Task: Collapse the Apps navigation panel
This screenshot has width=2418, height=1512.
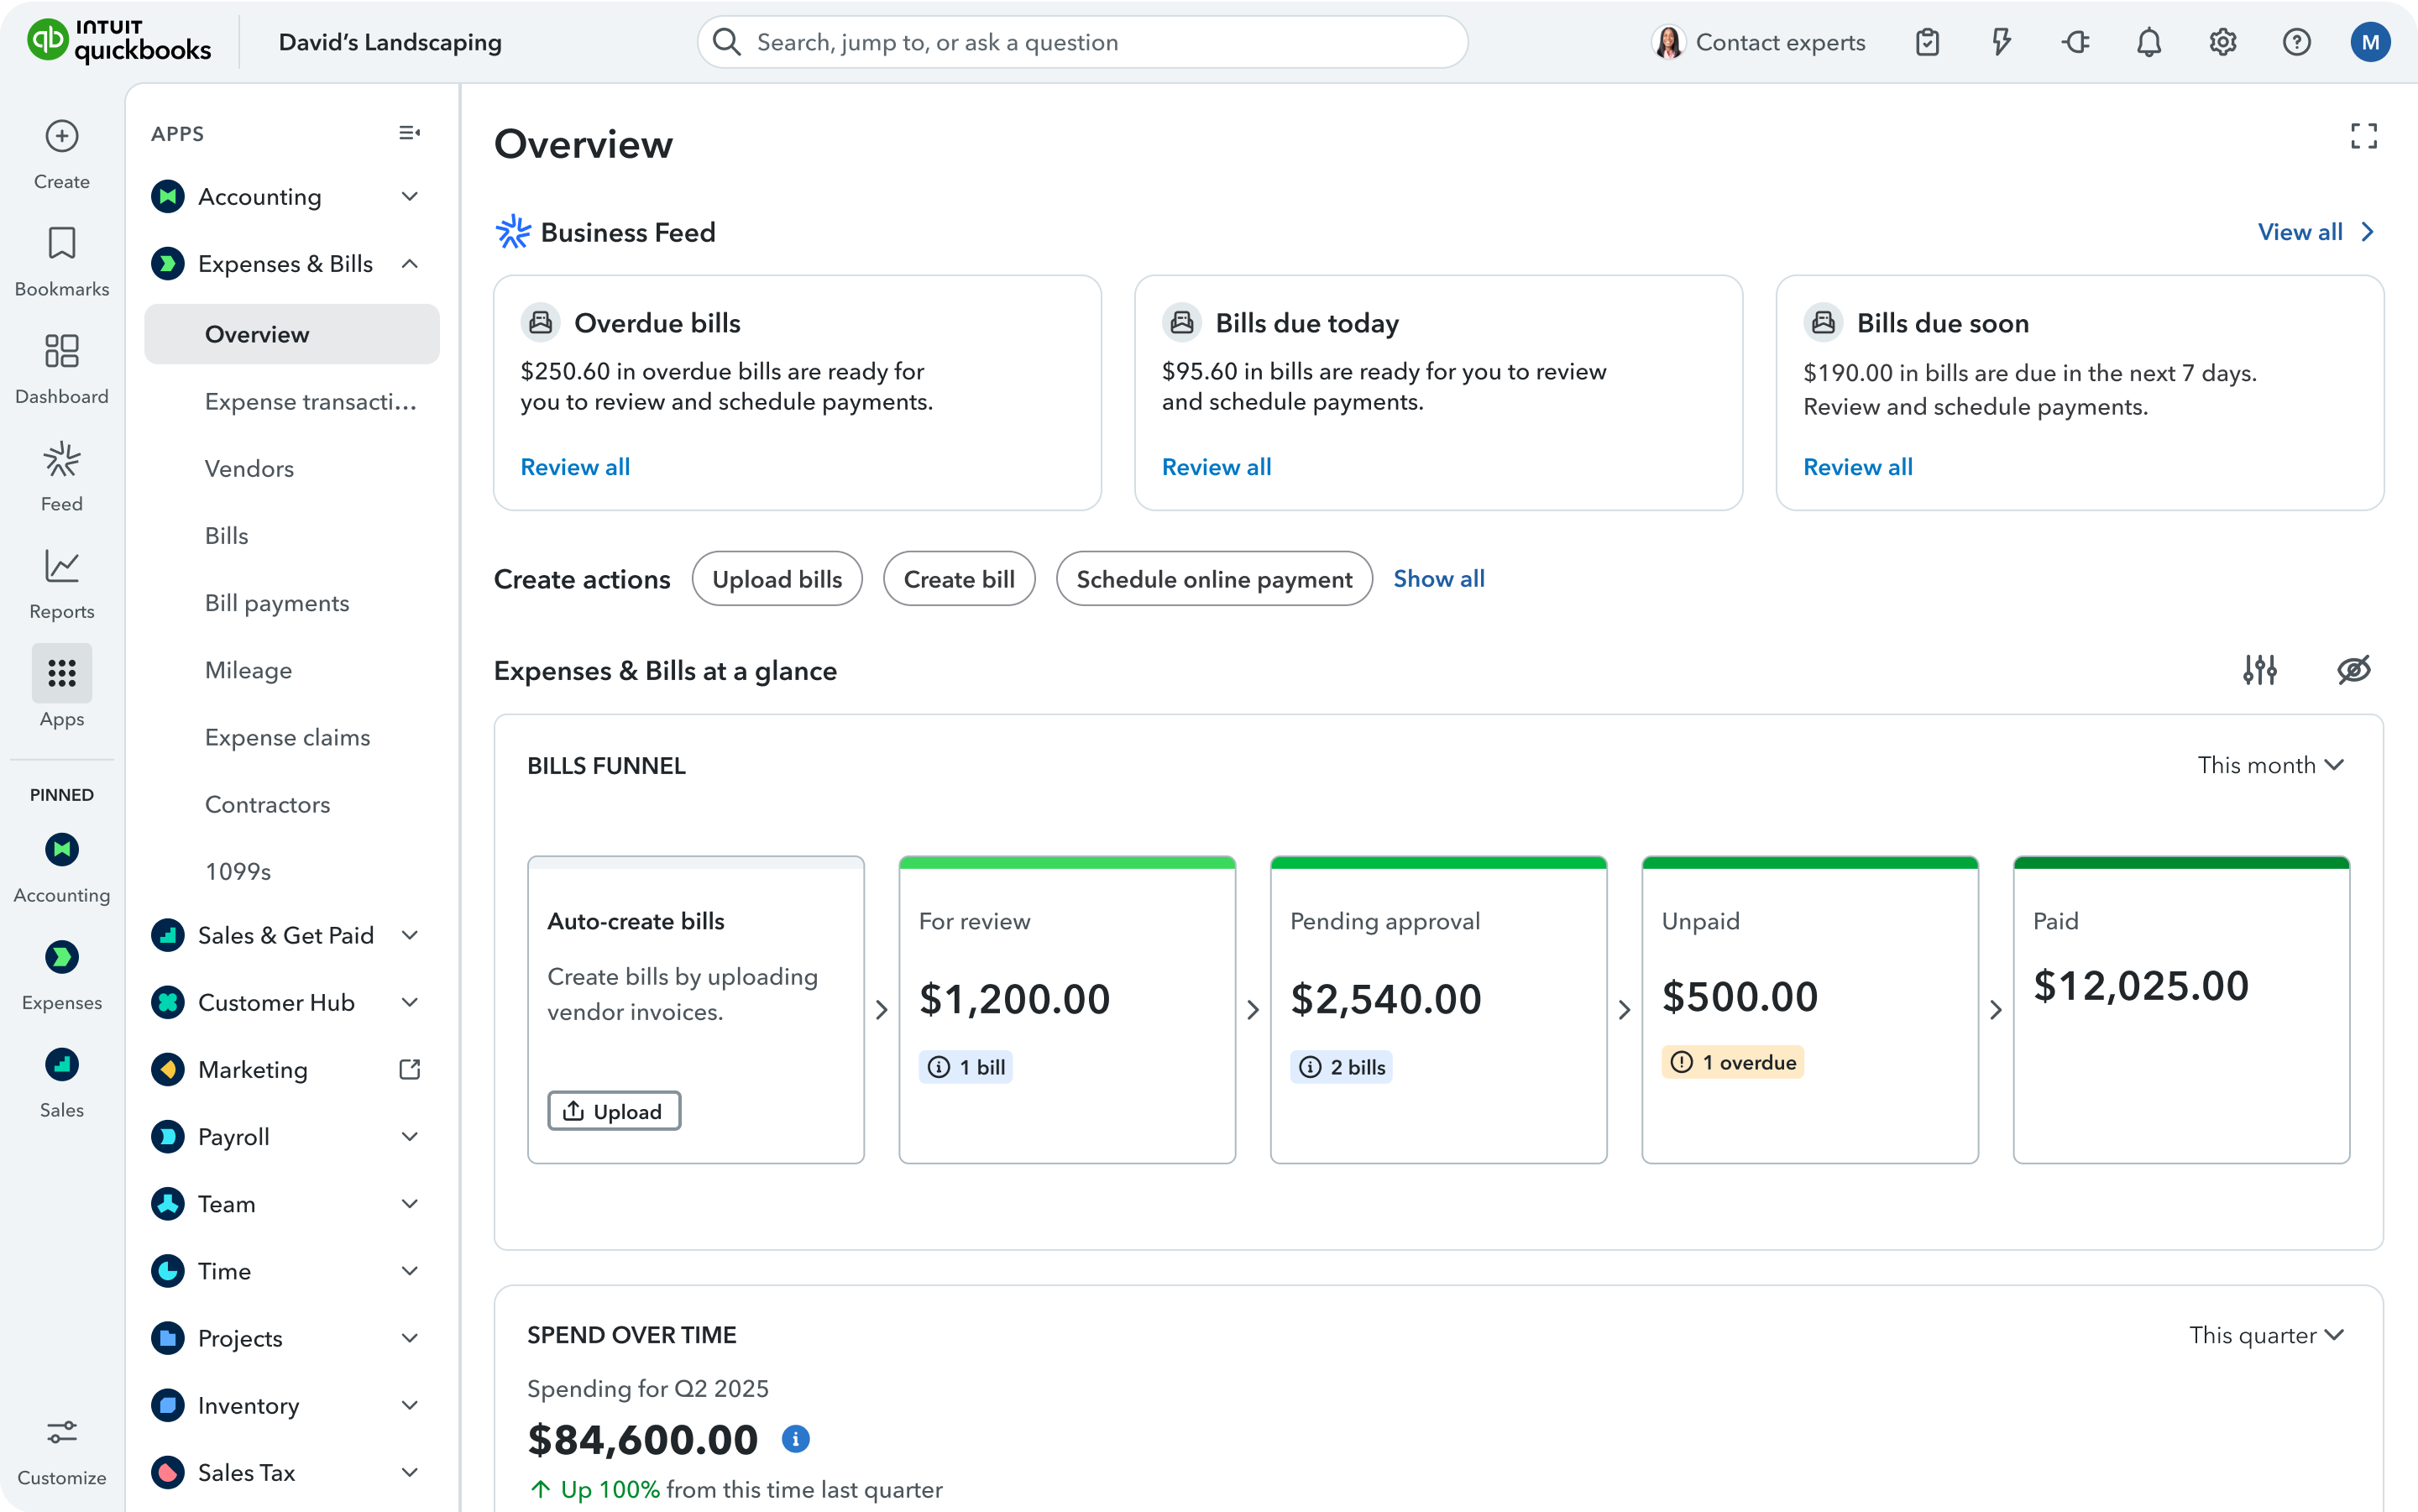Action: coord(409,133)
